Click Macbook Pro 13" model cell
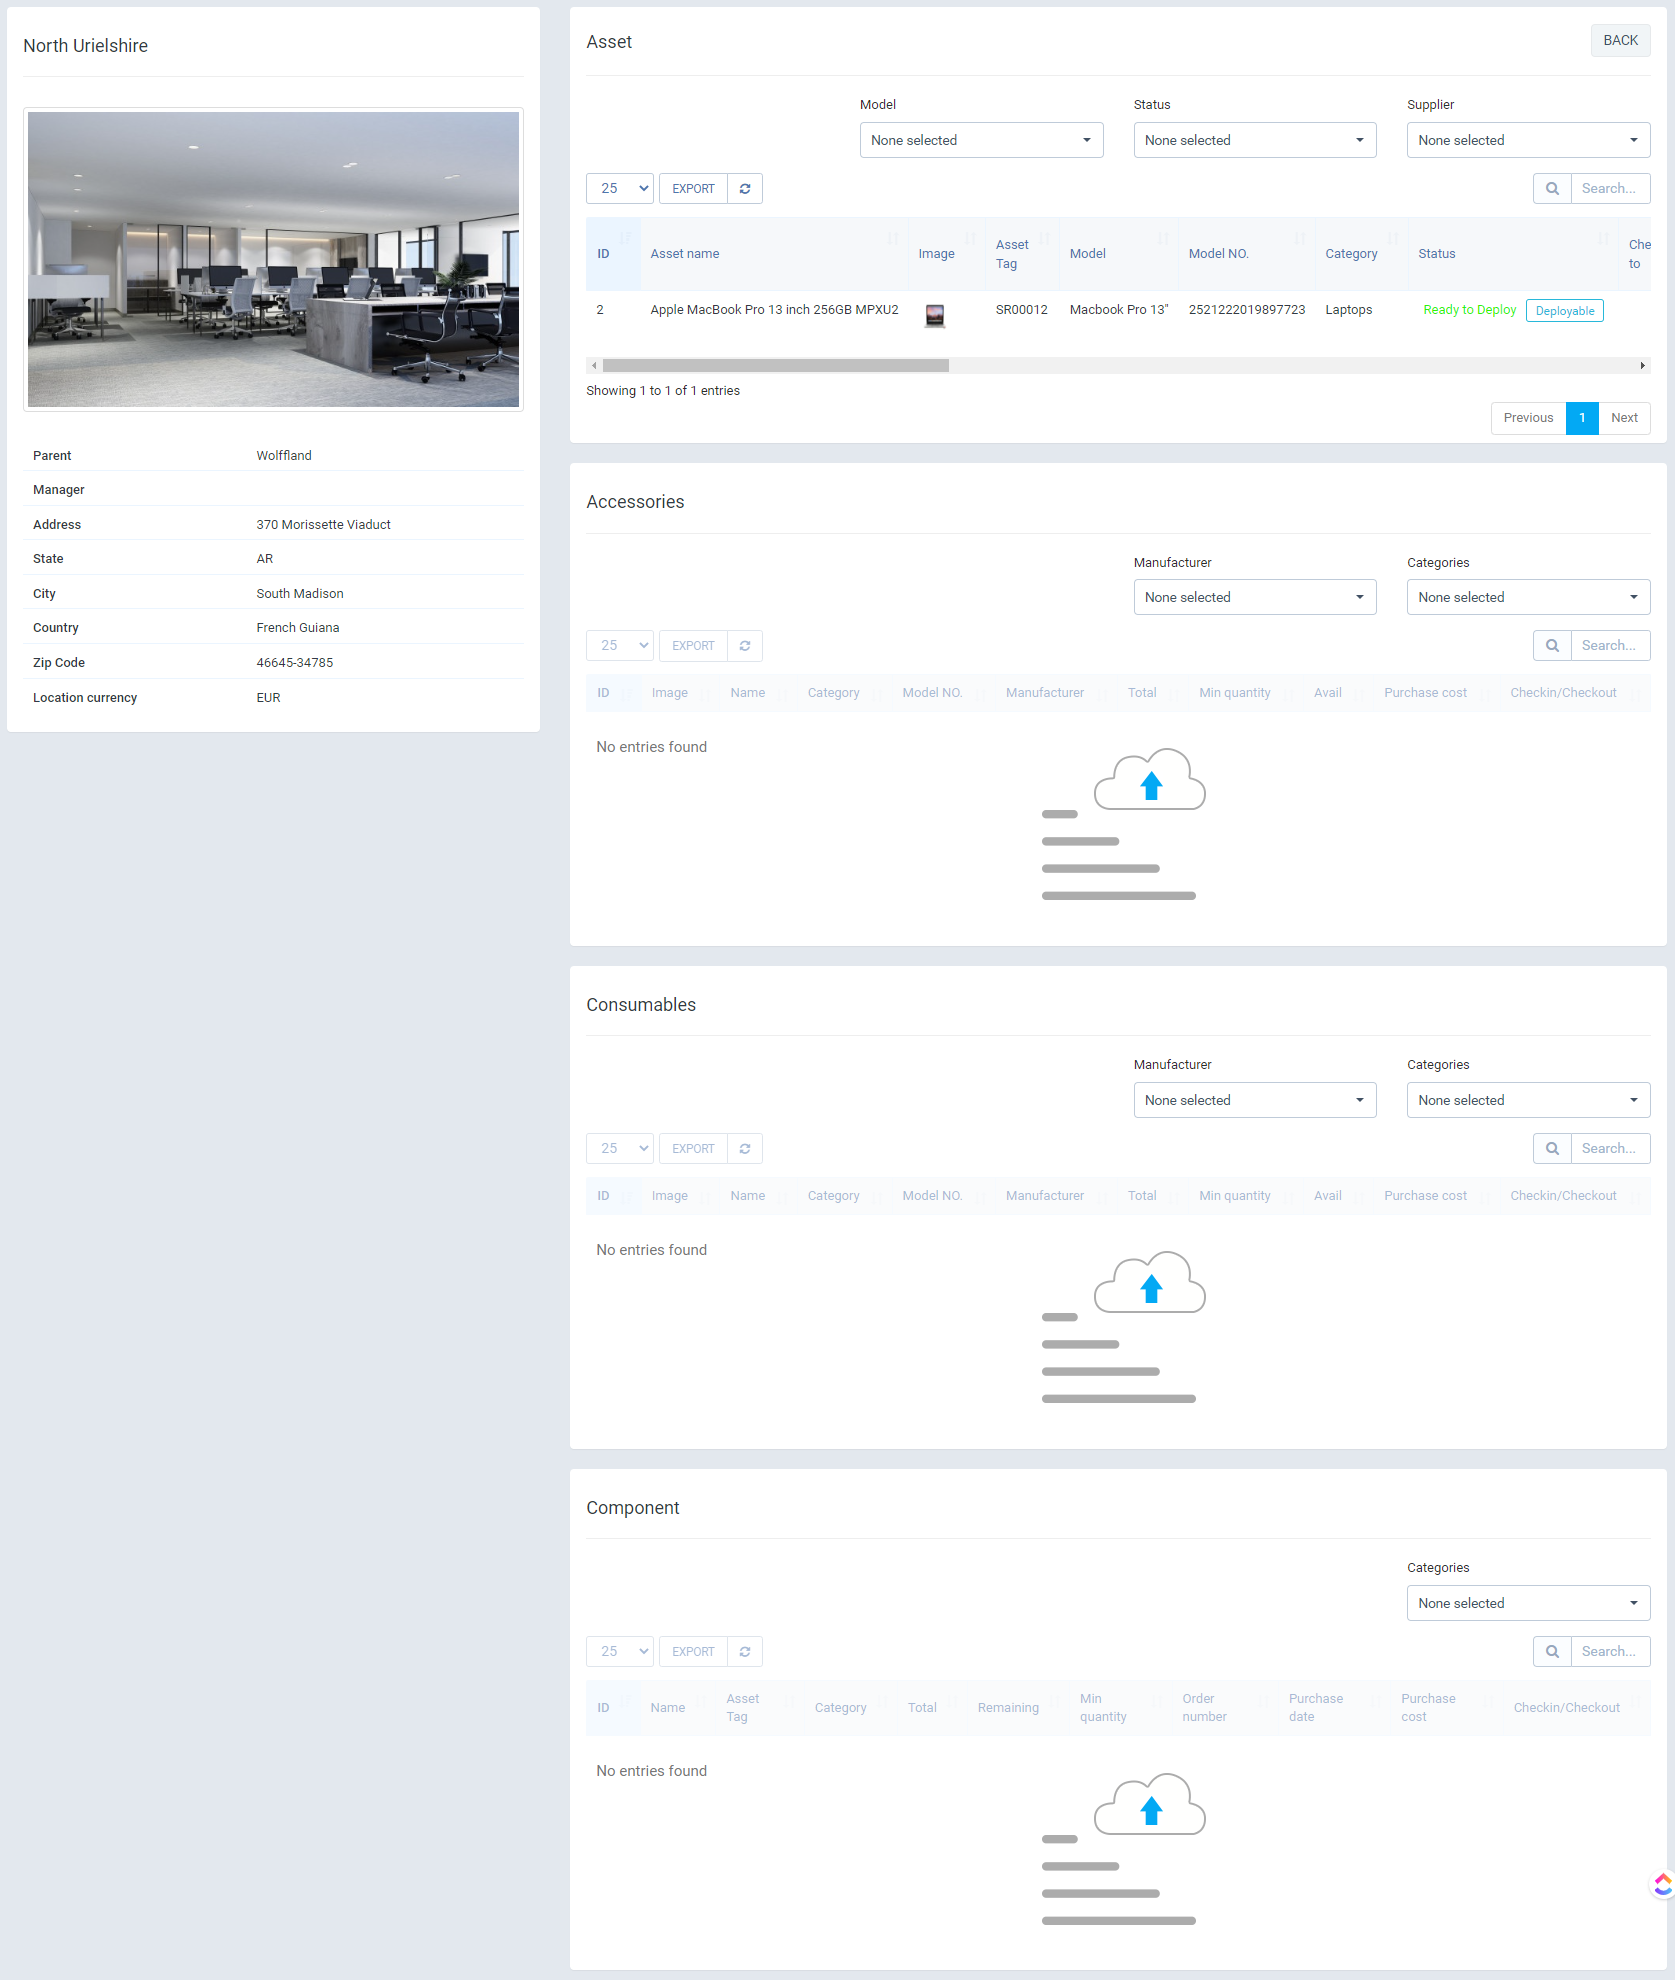The image size is (1675, 1980). pos(1118,310)
